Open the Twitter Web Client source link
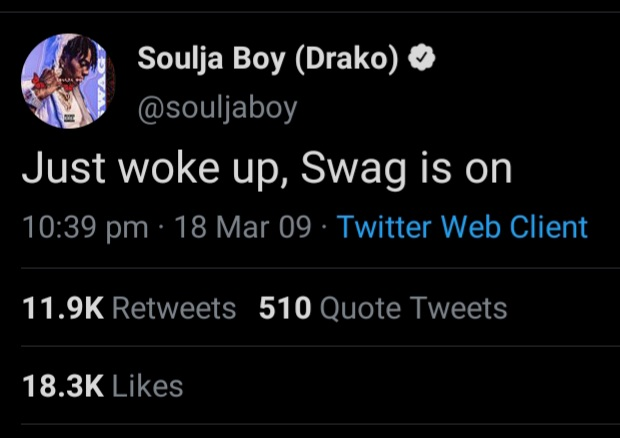620x438 pixels. 462,227
